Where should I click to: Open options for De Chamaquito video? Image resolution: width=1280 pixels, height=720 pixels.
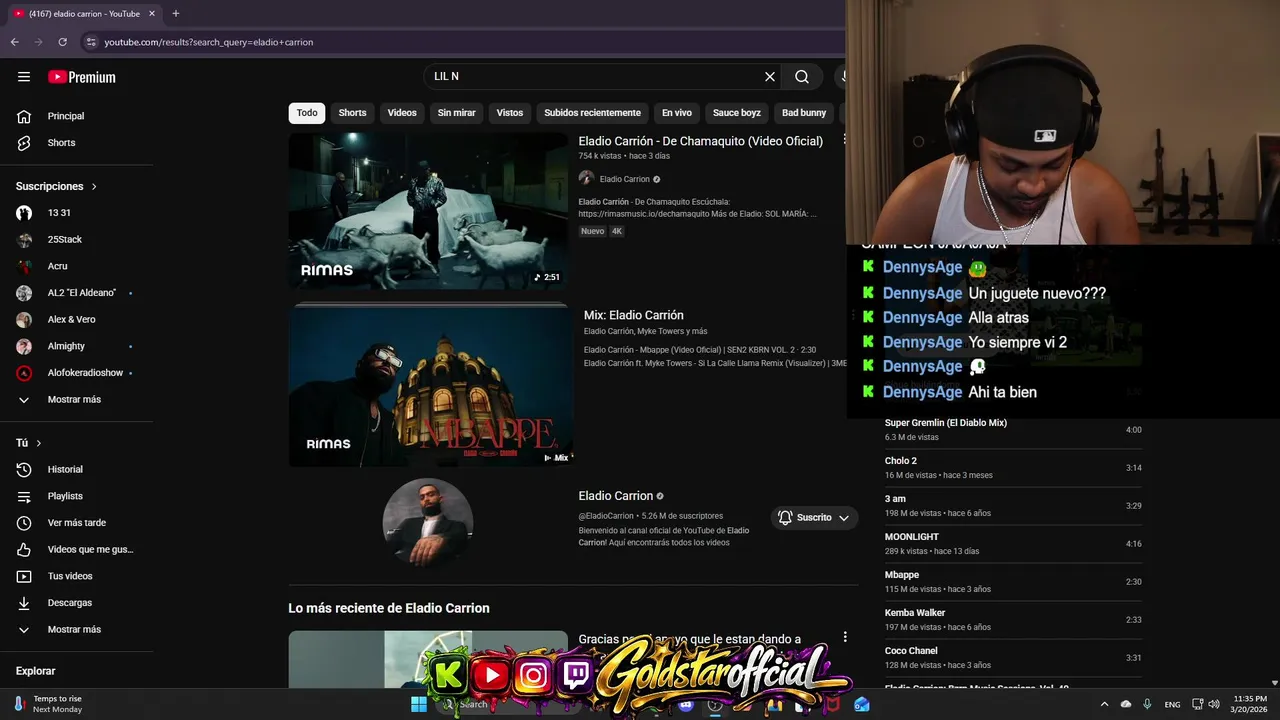click(844, 140)
